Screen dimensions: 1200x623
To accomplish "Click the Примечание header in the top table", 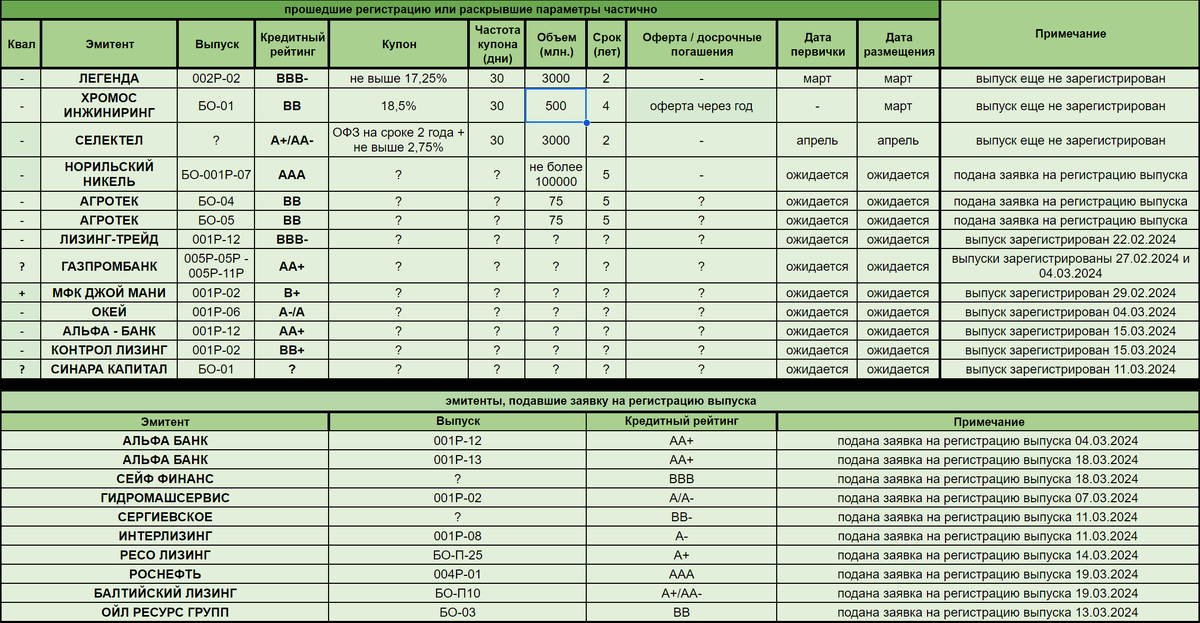I will pyautogui.click(x=1070, y=34).
